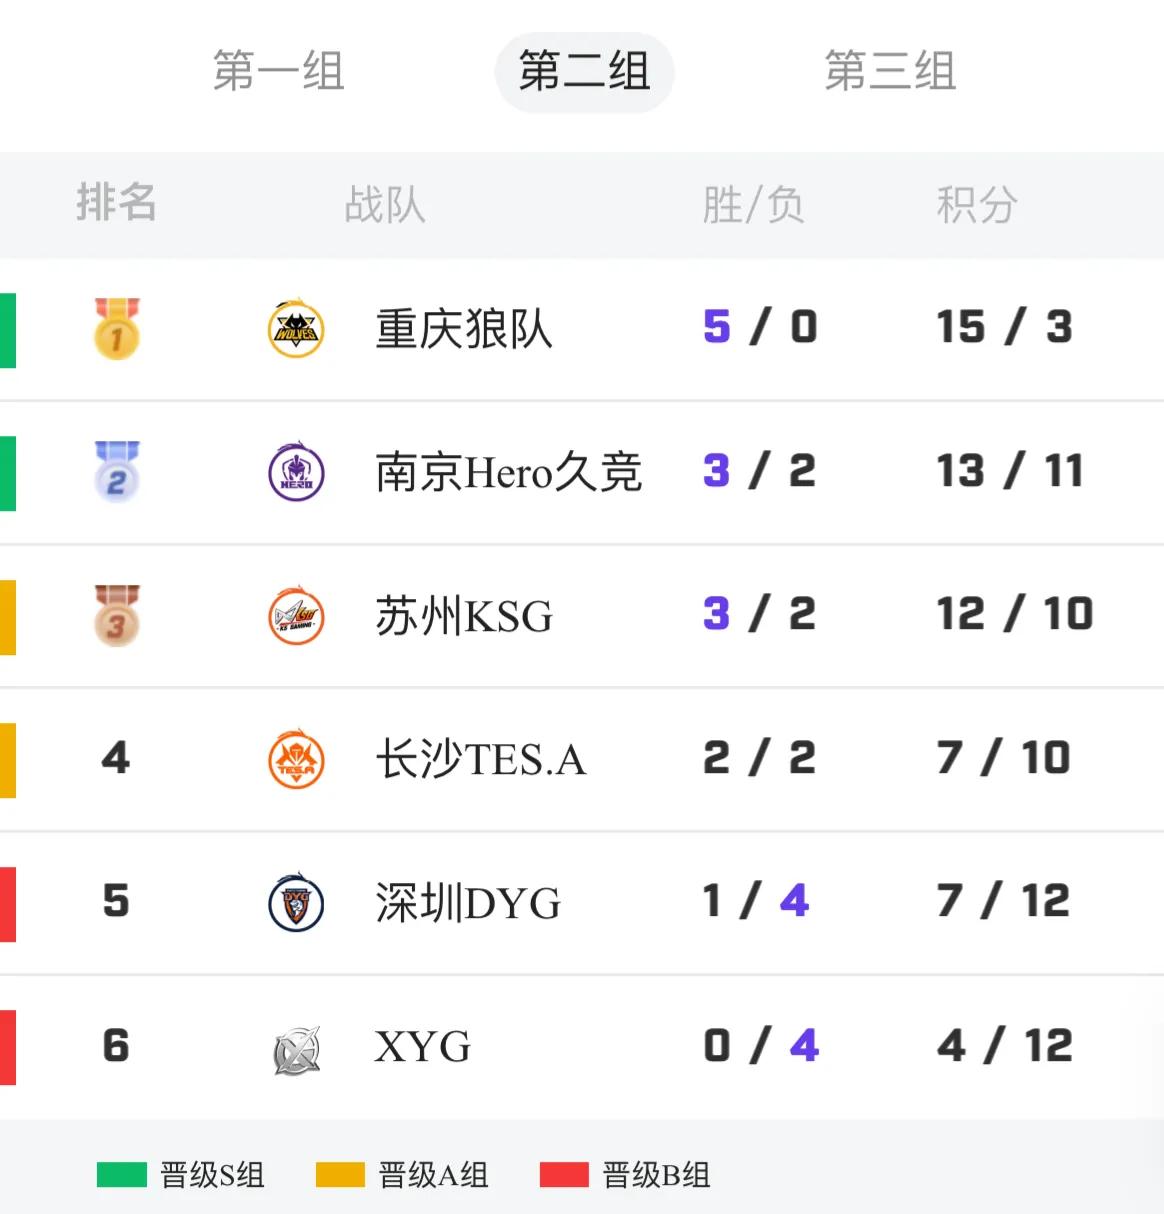The image size is (1164, 1214).
Task: Click the green 晋级S组 legend swatch
Action: pos(122,1174)
